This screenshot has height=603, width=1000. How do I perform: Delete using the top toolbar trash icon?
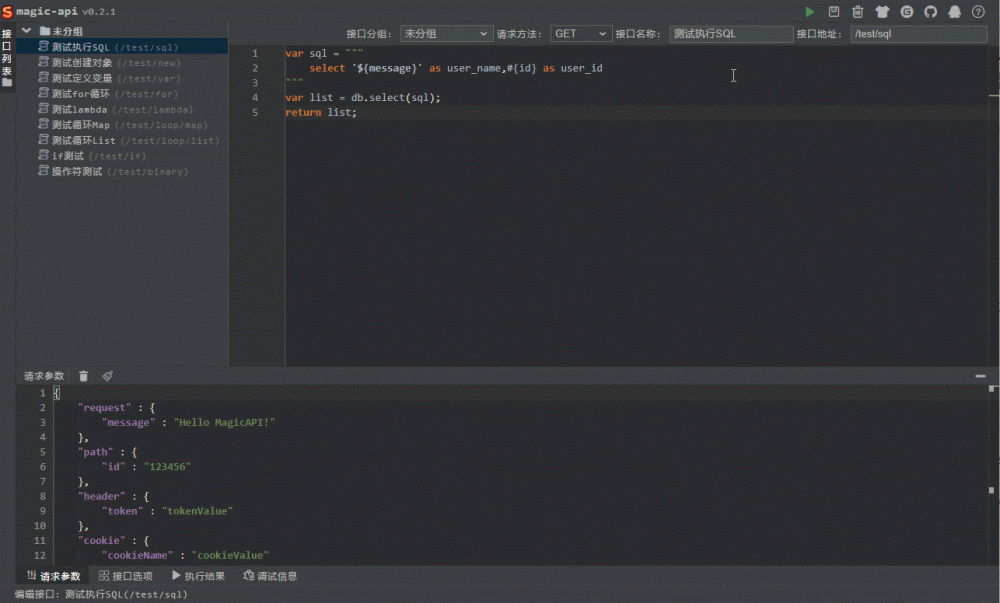pos(858,12)
